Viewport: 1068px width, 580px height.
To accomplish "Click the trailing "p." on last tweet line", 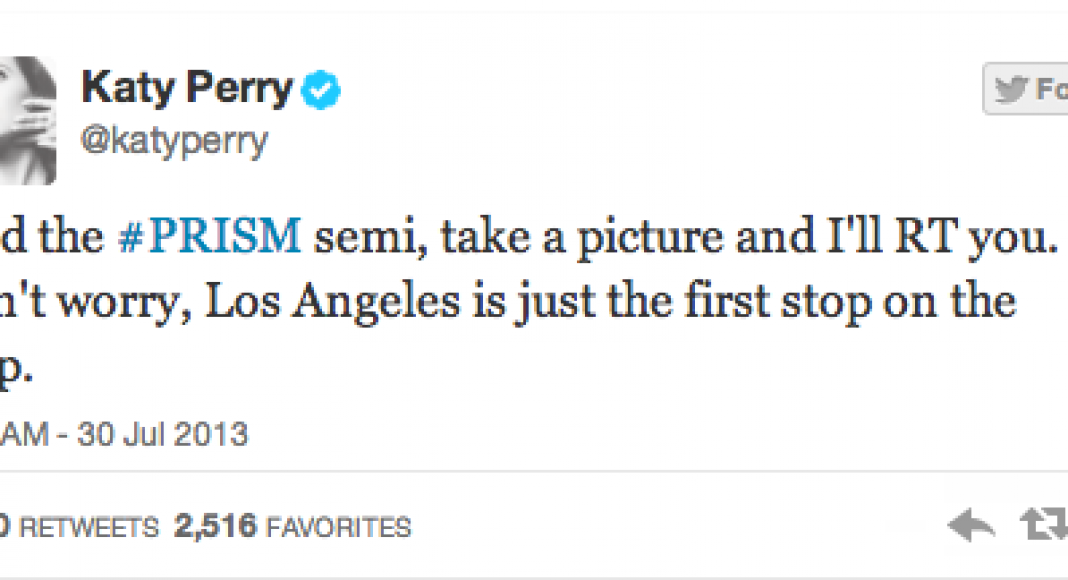I will tap(19, 370).
